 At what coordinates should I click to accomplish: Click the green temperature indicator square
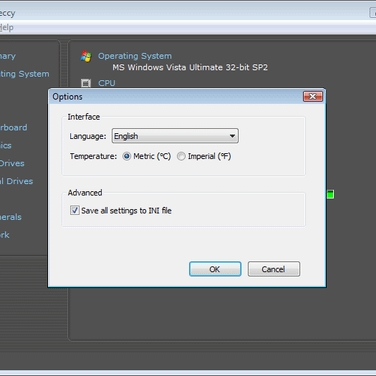click(x=330, y=194)
